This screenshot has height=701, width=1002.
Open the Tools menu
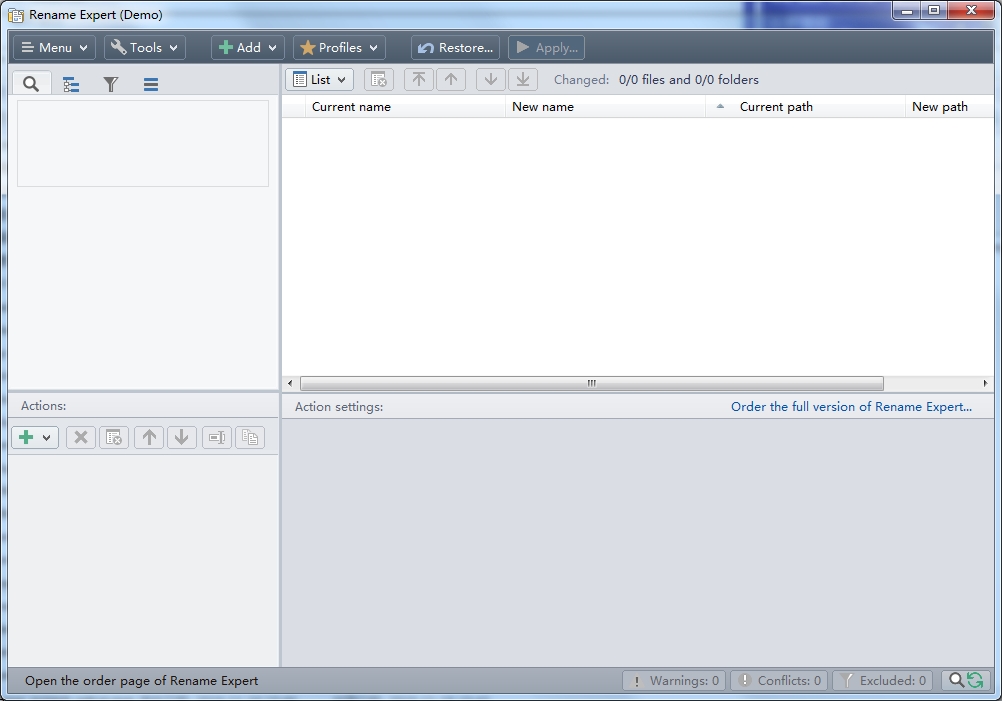[144, 48]
